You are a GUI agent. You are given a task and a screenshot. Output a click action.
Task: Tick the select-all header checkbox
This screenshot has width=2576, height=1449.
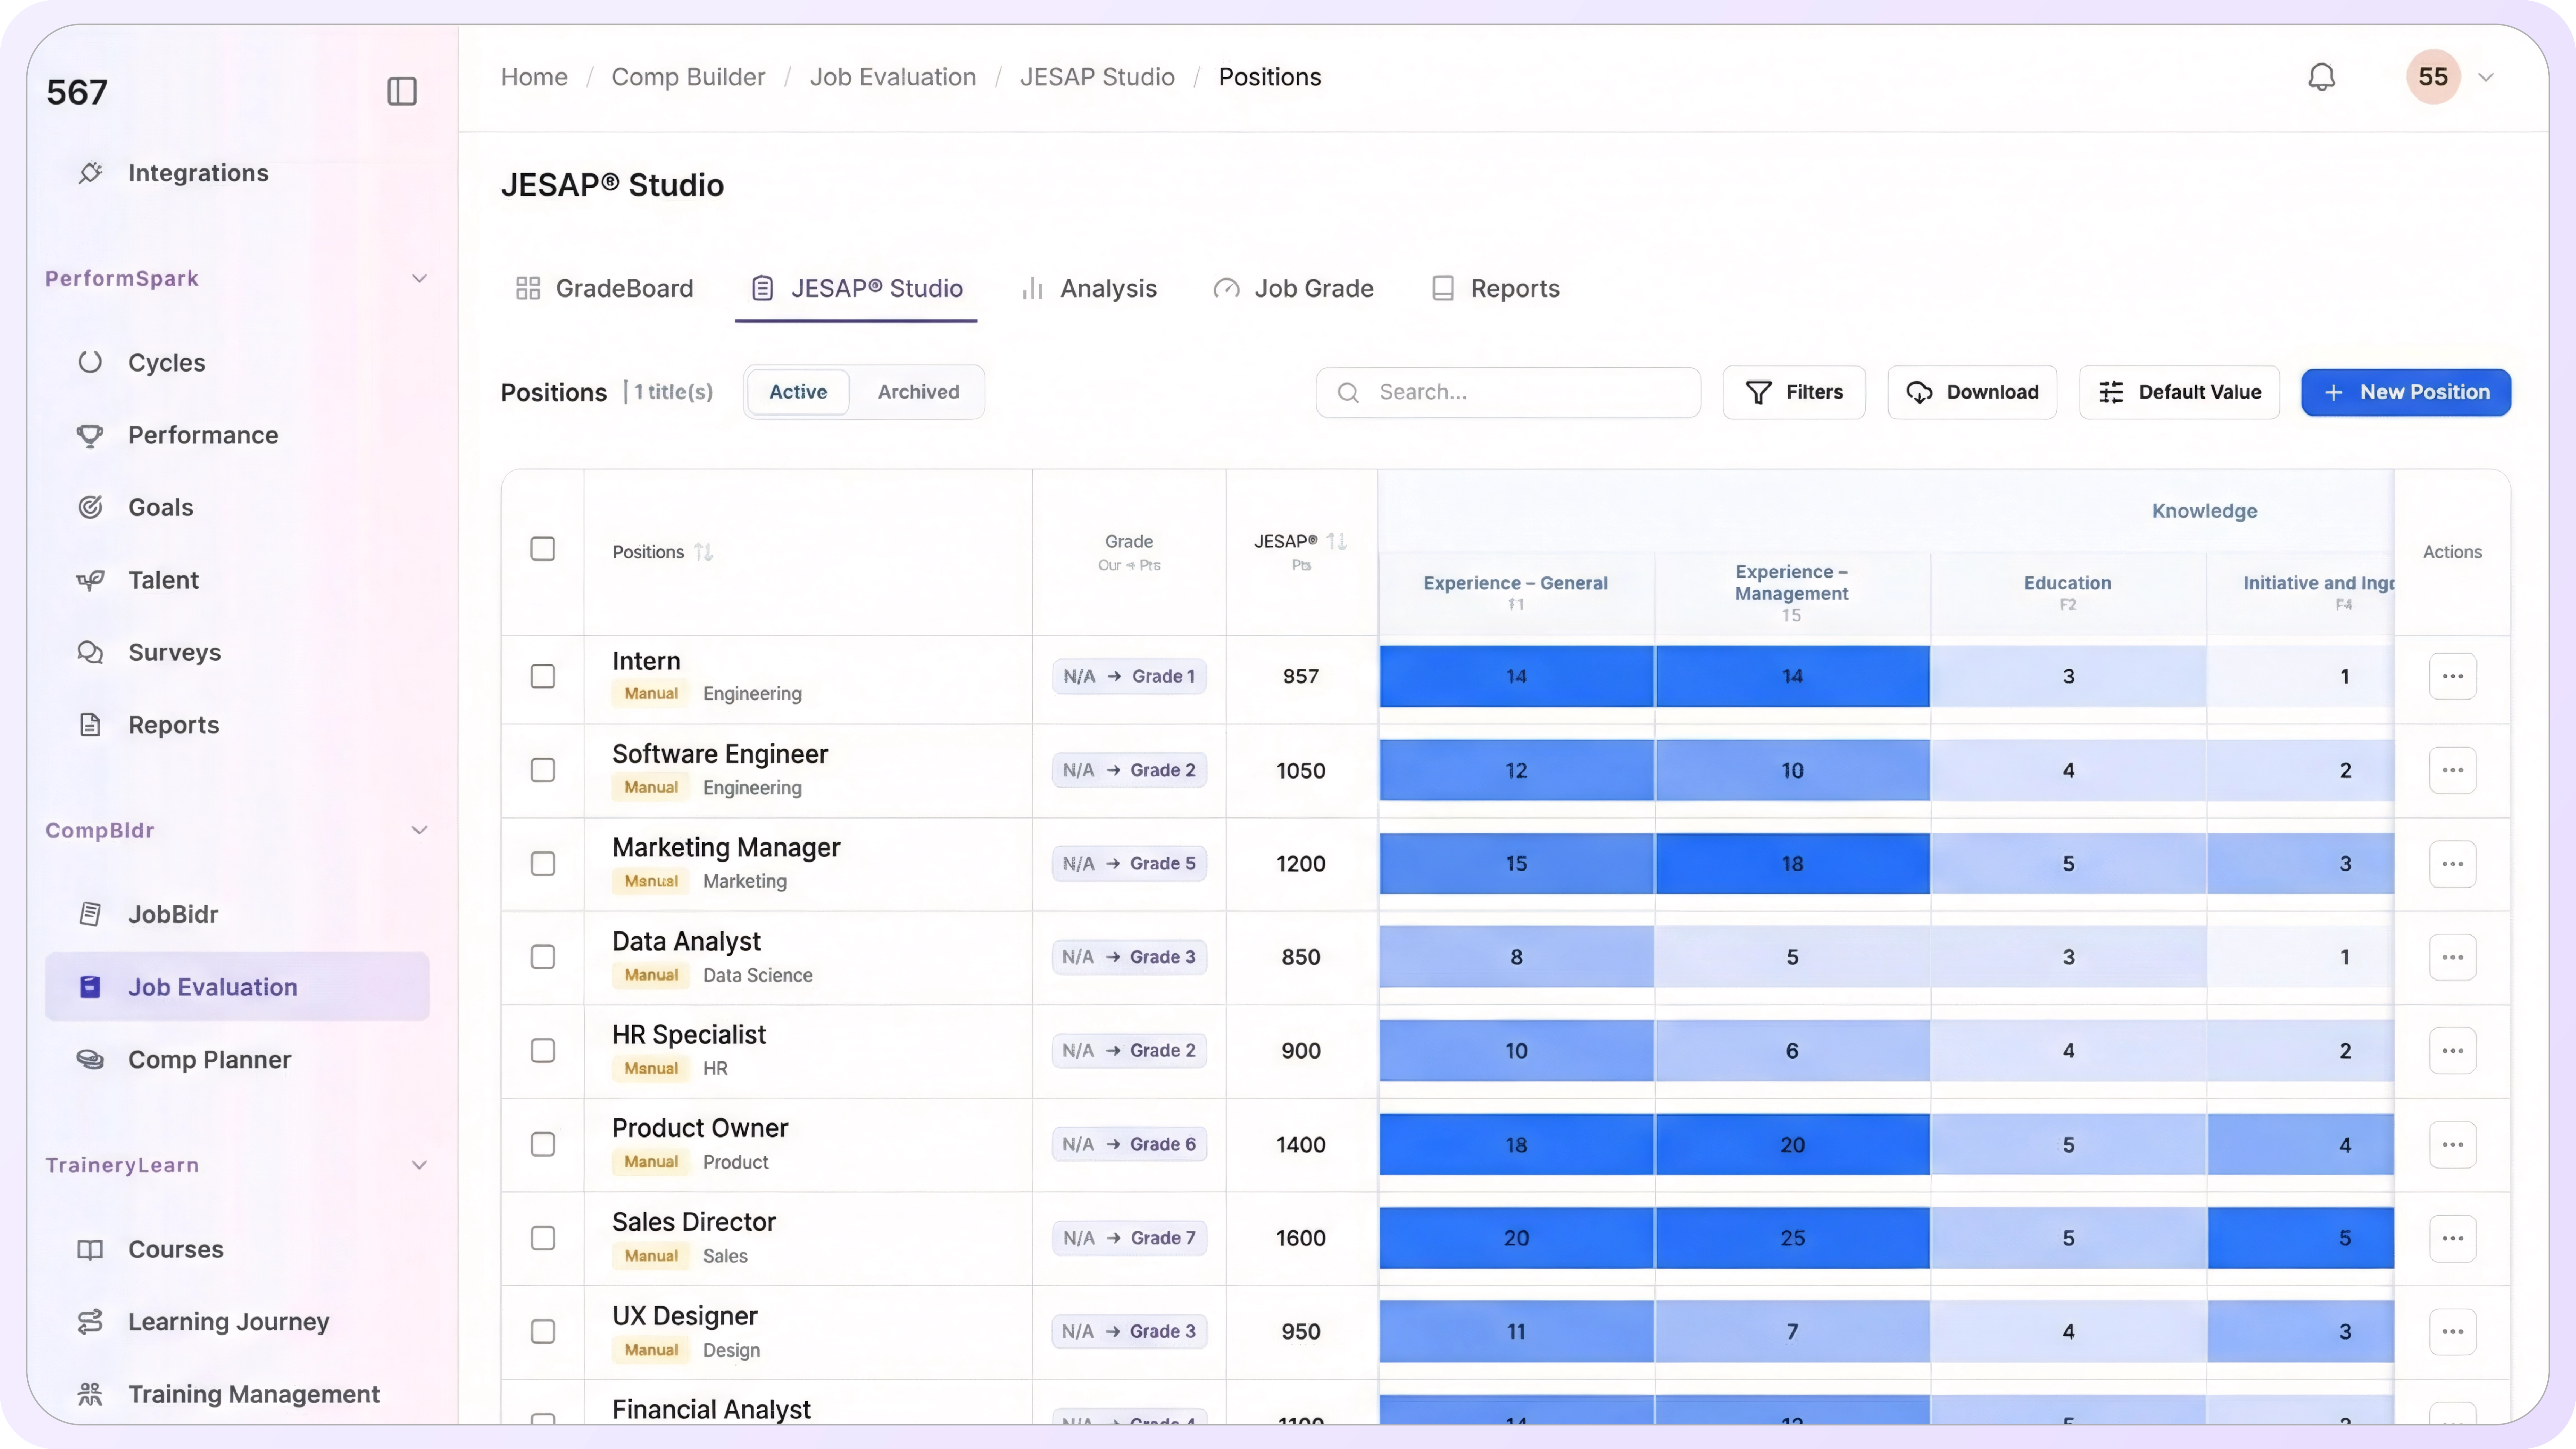(x=543, y=549)
